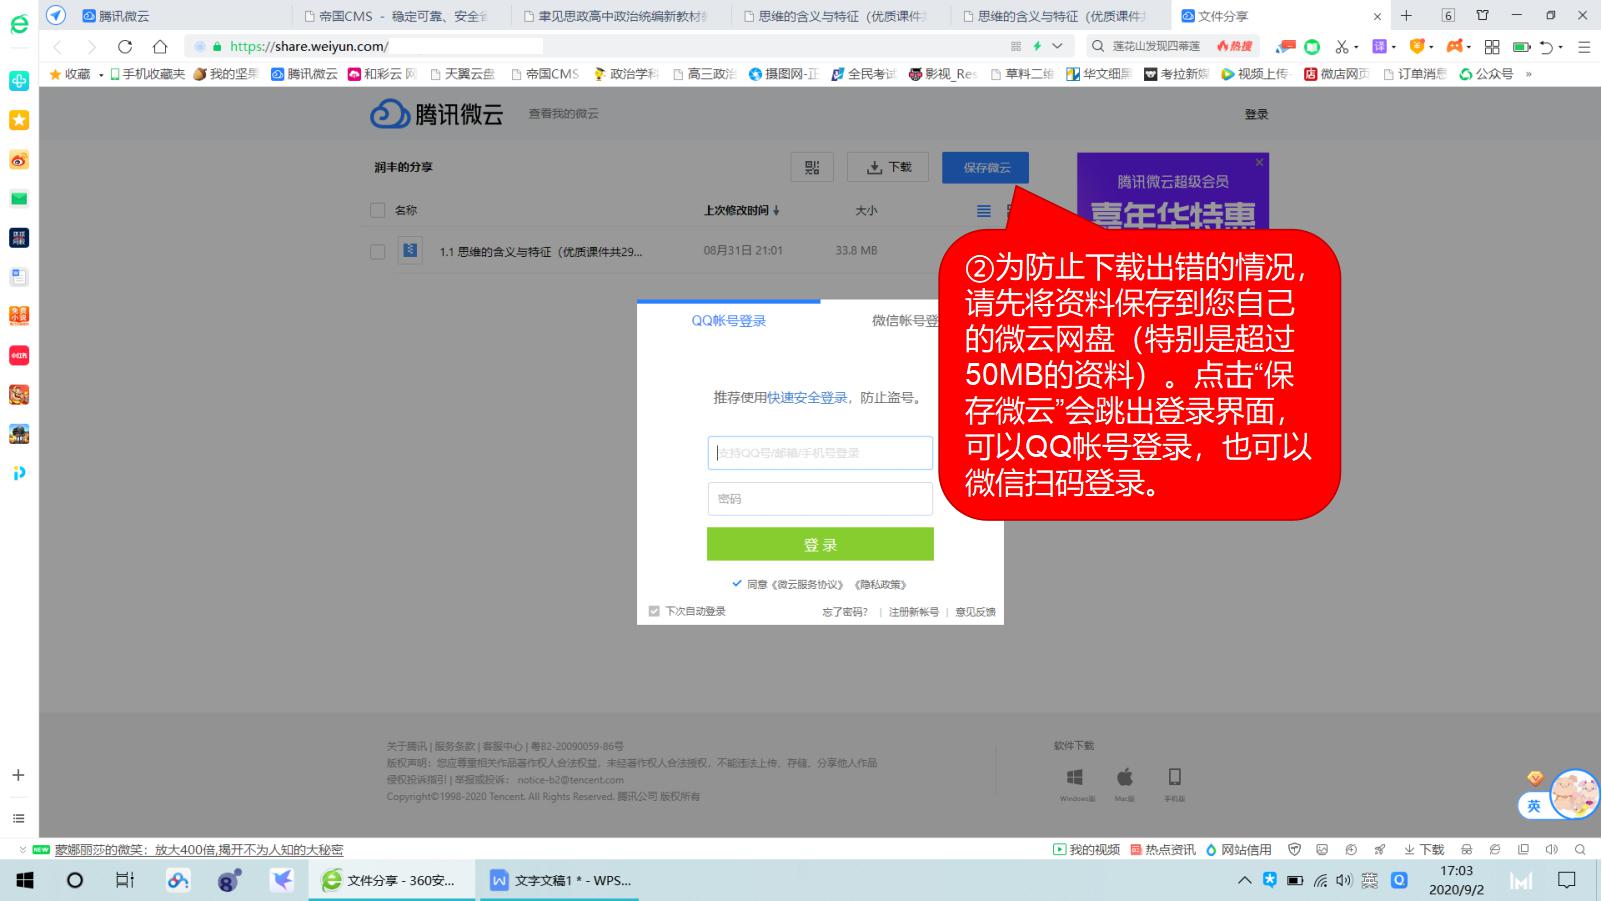The width and height of the screenshot is (1602, 901).
Task: Open the QR code icon beside 下载
Action: pyautogui.click(x=812, y=167)
